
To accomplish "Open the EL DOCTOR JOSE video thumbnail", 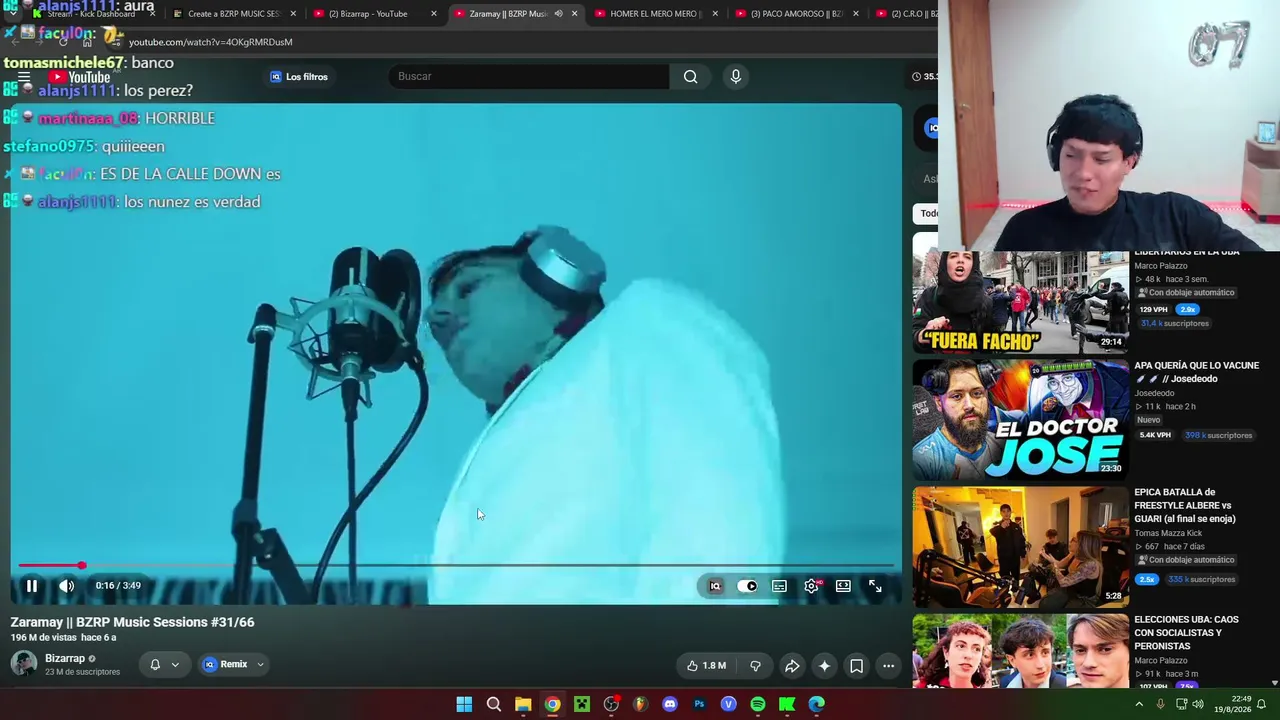I will (1020, 419).
